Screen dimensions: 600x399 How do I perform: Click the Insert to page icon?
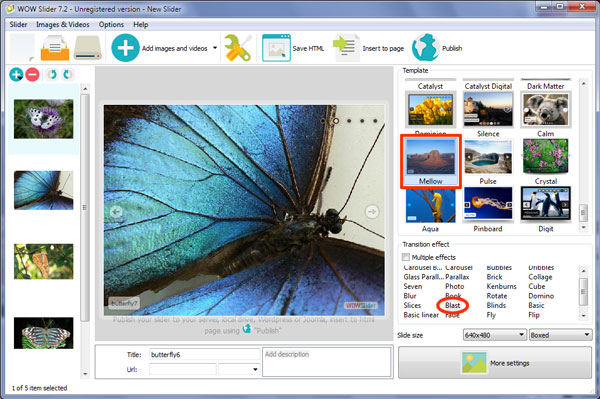[x=346, y=48]
